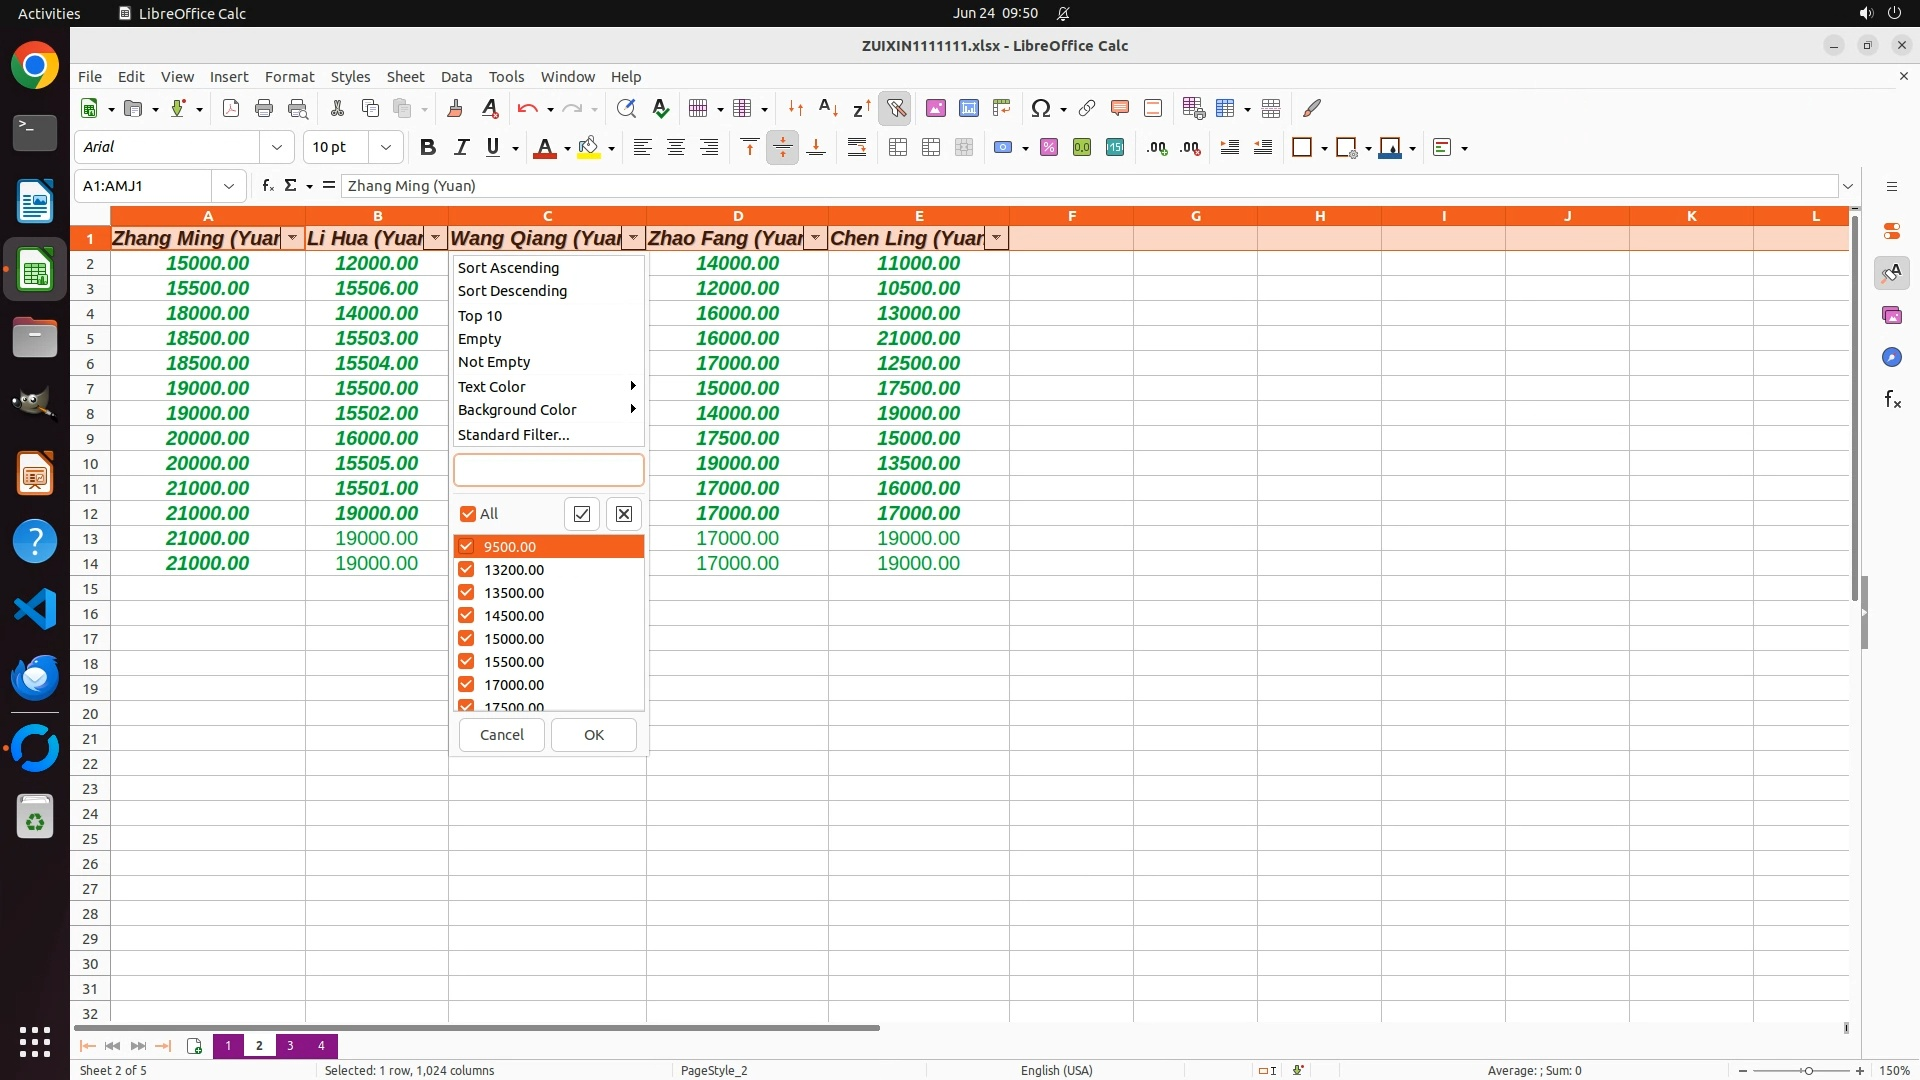The image size is (1920, 1080).
Task: Open the Data menu
Action: (x=456, y=76)
